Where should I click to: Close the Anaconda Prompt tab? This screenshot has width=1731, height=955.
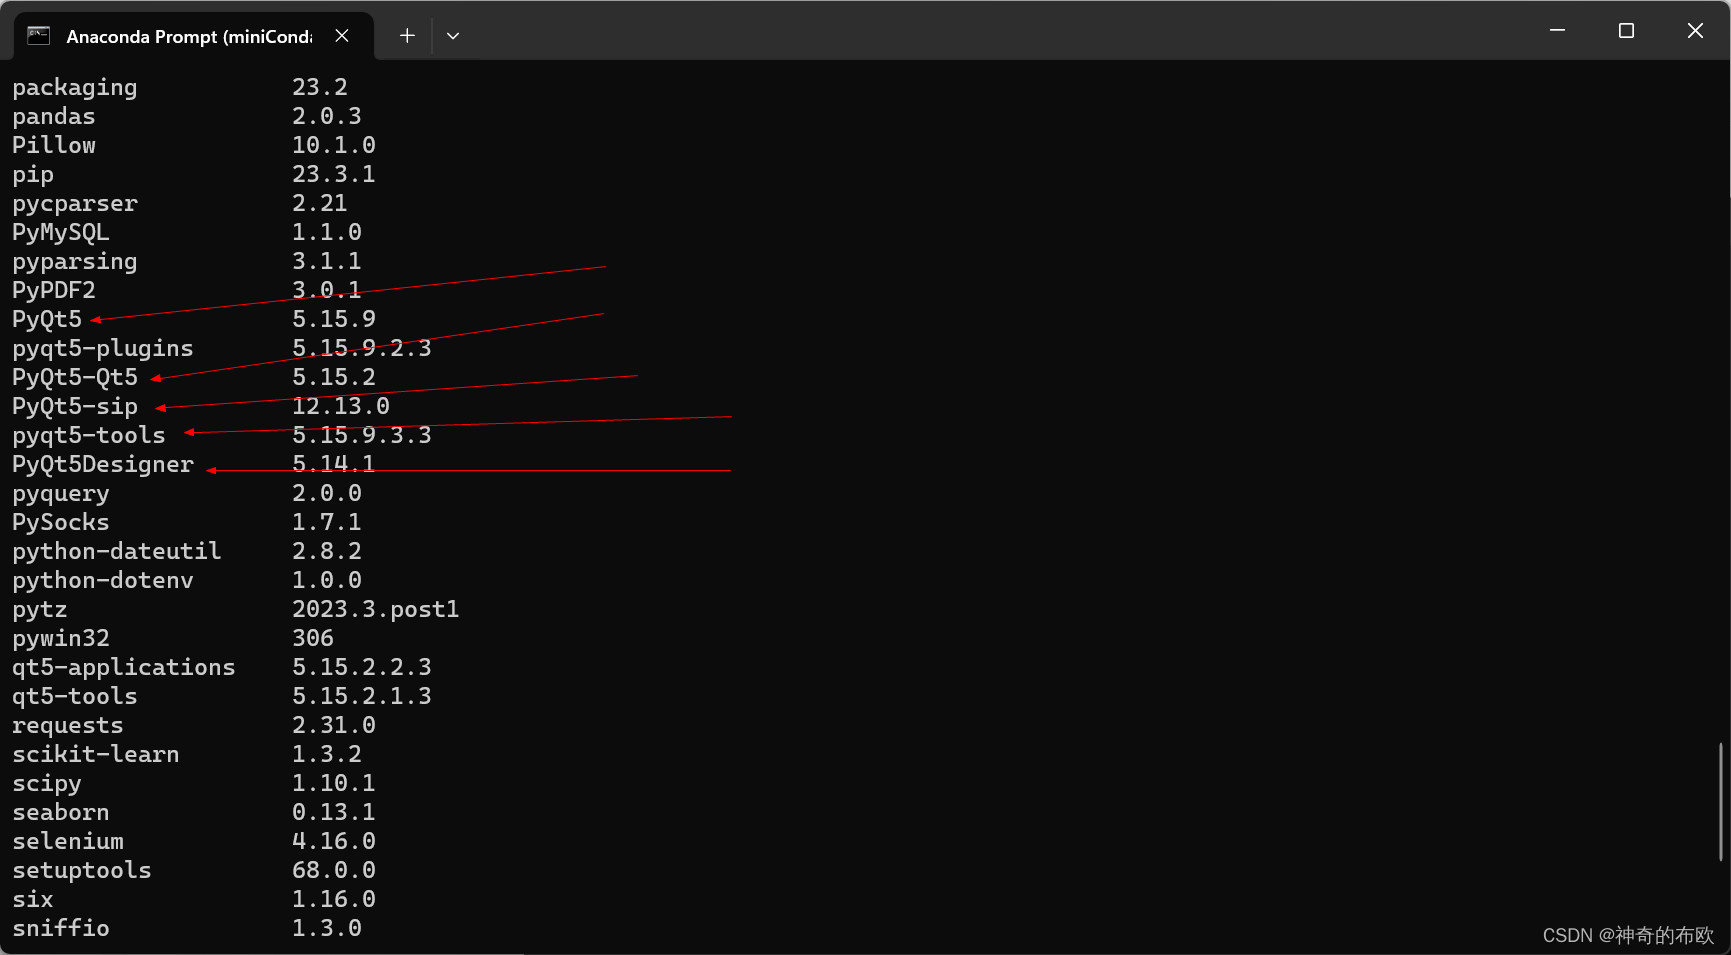(342, 36)
